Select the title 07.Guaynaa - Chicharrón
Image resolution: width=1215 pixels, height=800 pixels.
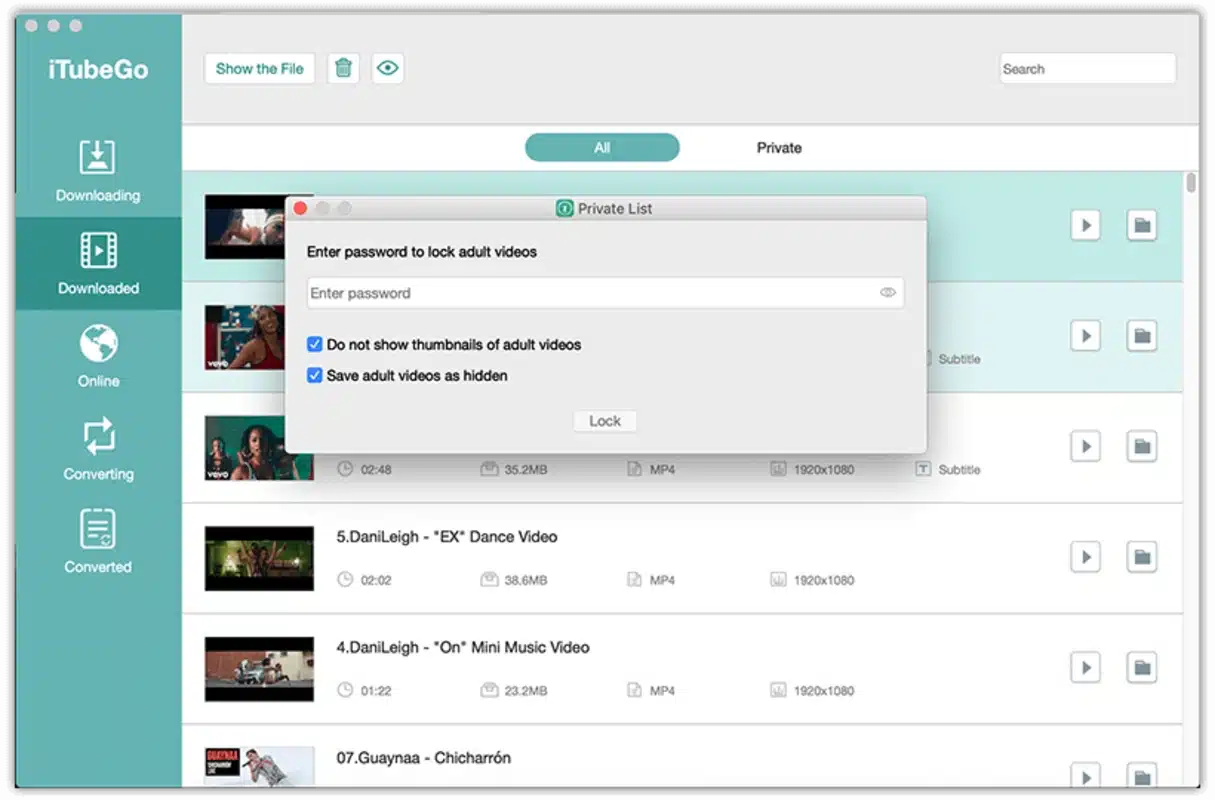click(423, 758)
